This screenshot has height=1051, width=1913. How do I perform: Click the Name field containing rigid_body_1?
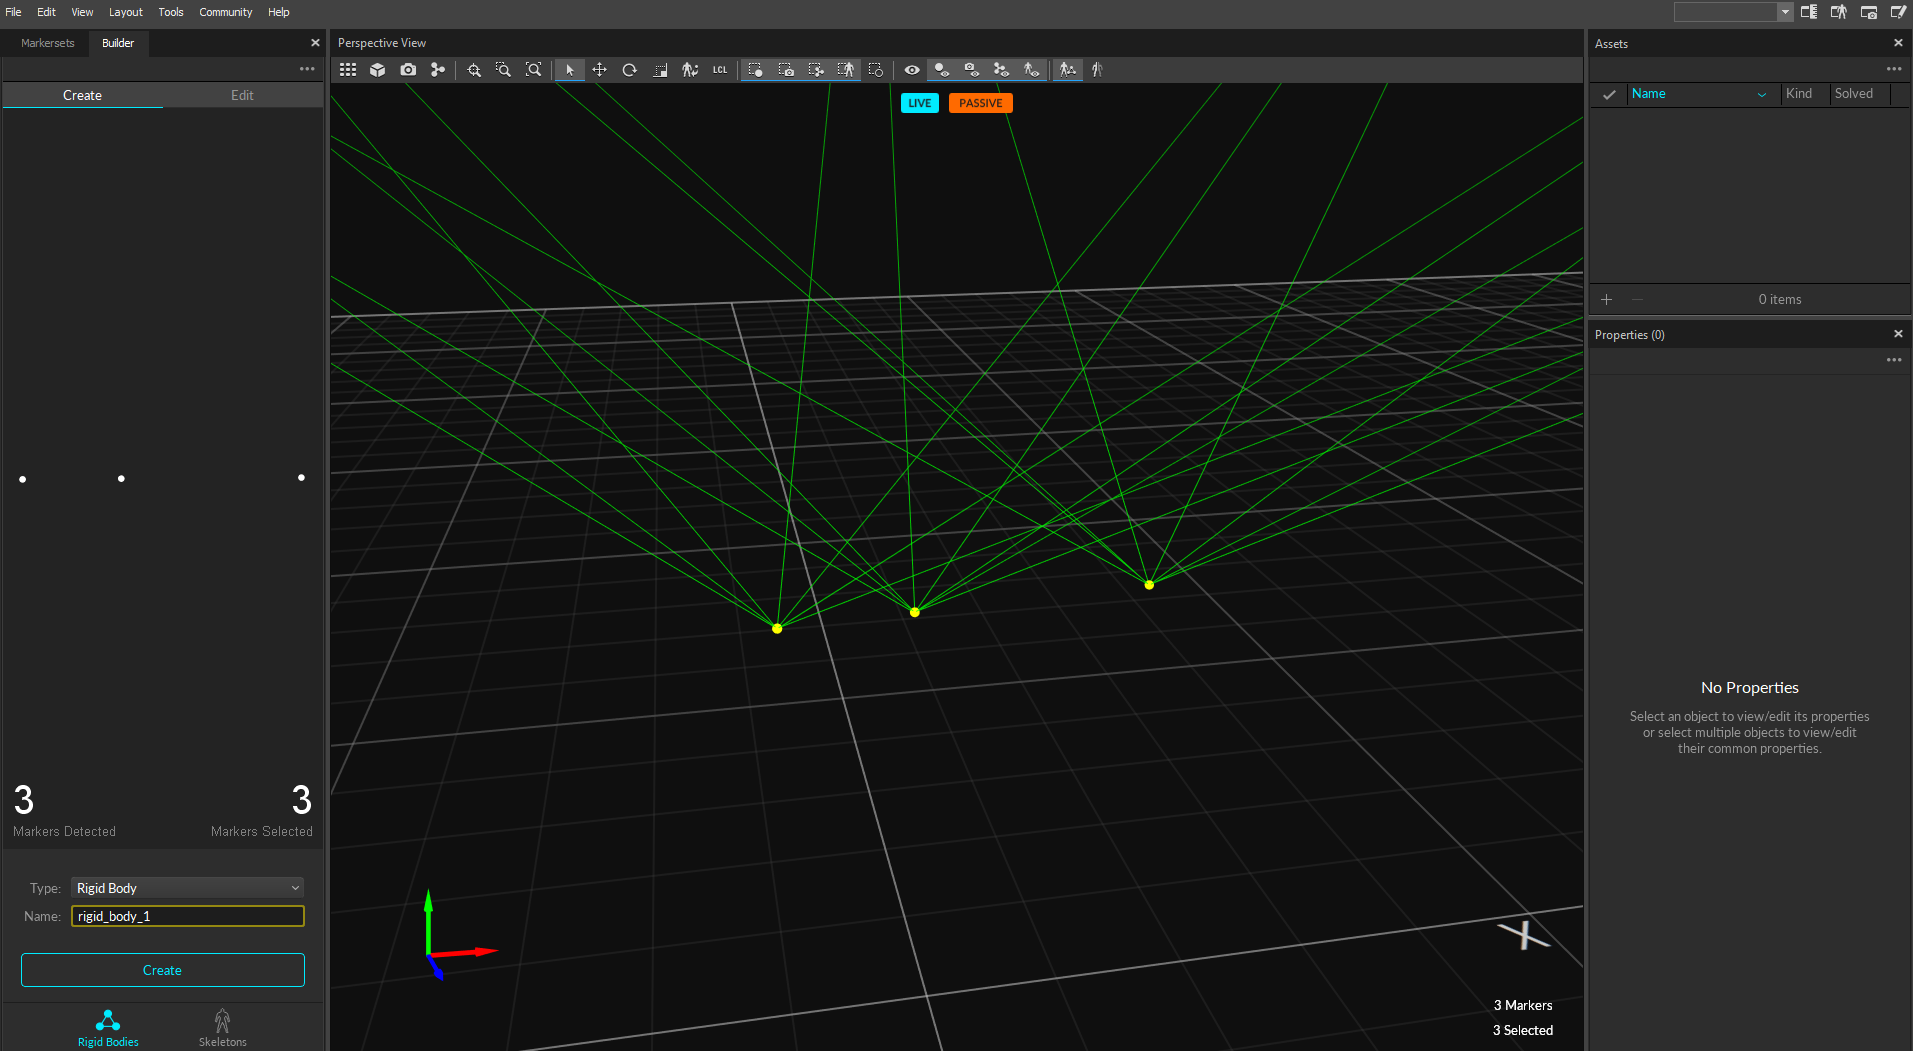point(187,916)
